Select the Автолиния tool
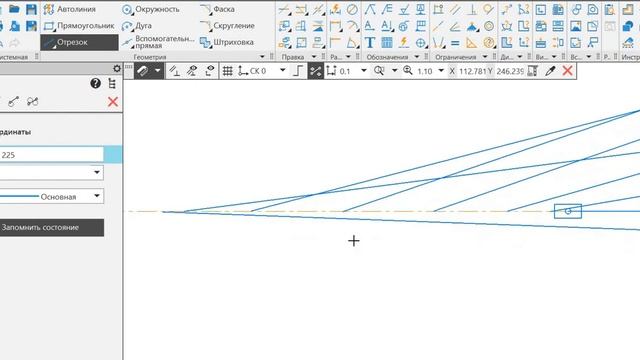The image size is (640, 360). point(70,9)
